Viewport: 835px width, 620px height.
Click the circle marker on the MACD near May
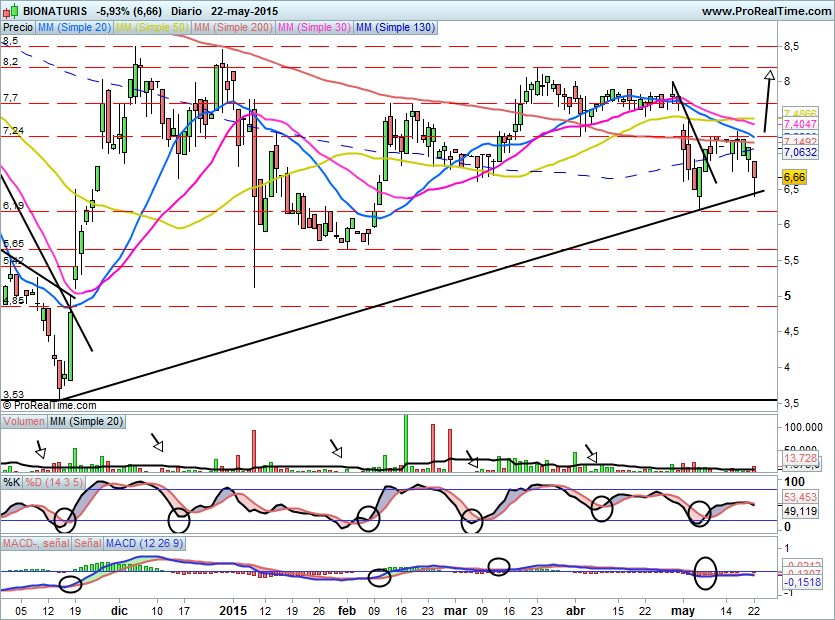(707, 570)
